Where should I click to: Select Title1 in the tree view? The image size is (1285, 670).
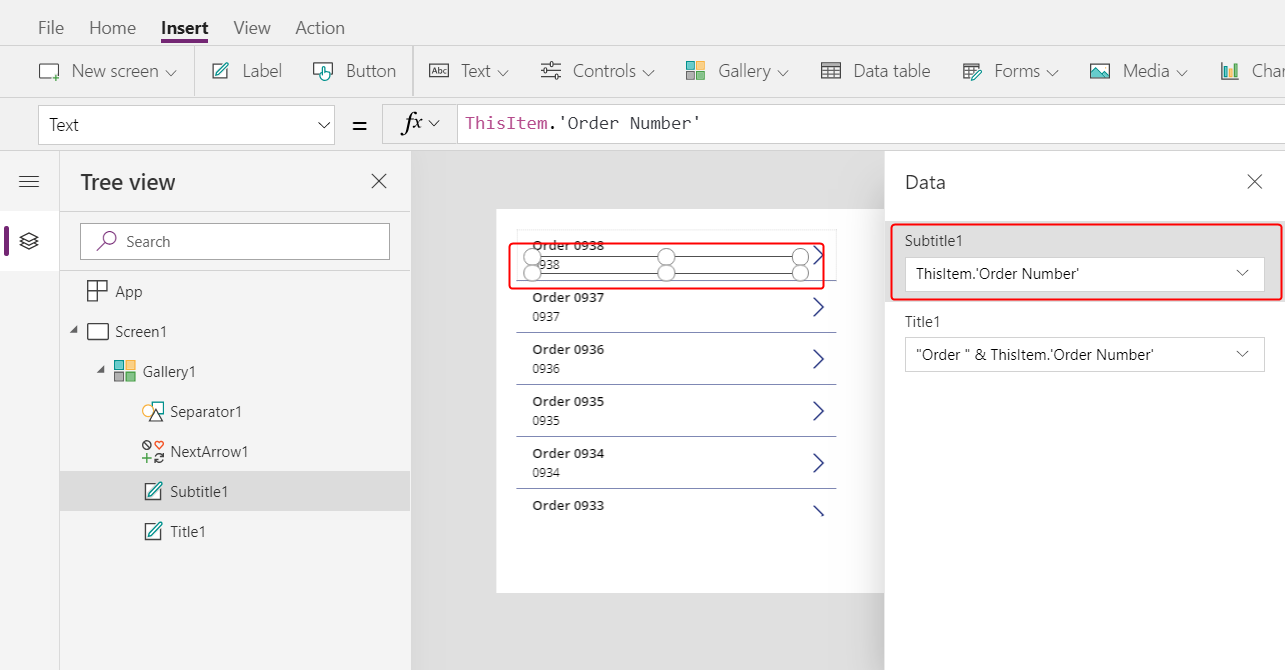coord(187,531)
